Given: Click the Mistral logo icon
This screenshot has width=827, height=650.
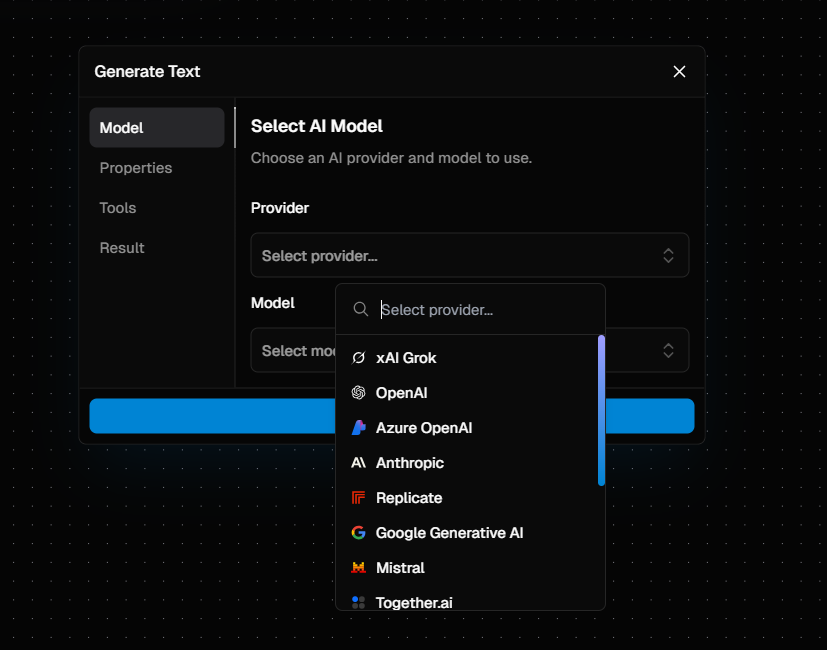Looking at the screenshot, I should 358,568.
